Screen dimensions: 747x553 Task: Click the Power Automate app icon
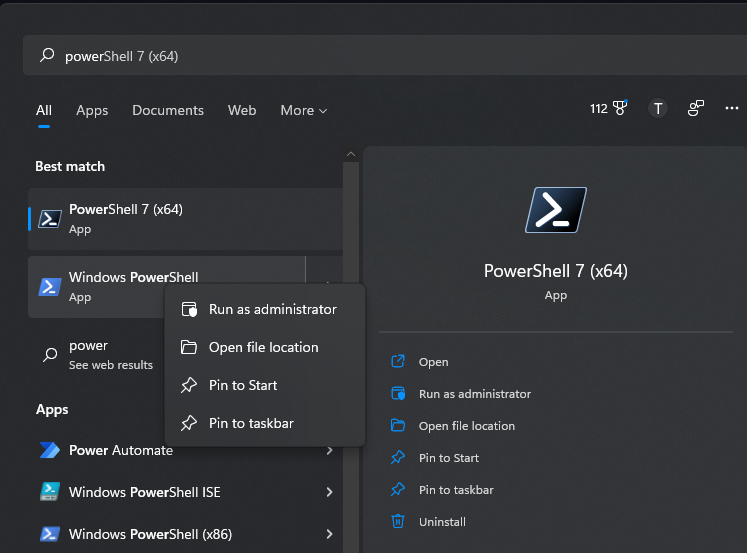[x=49, y=450]
